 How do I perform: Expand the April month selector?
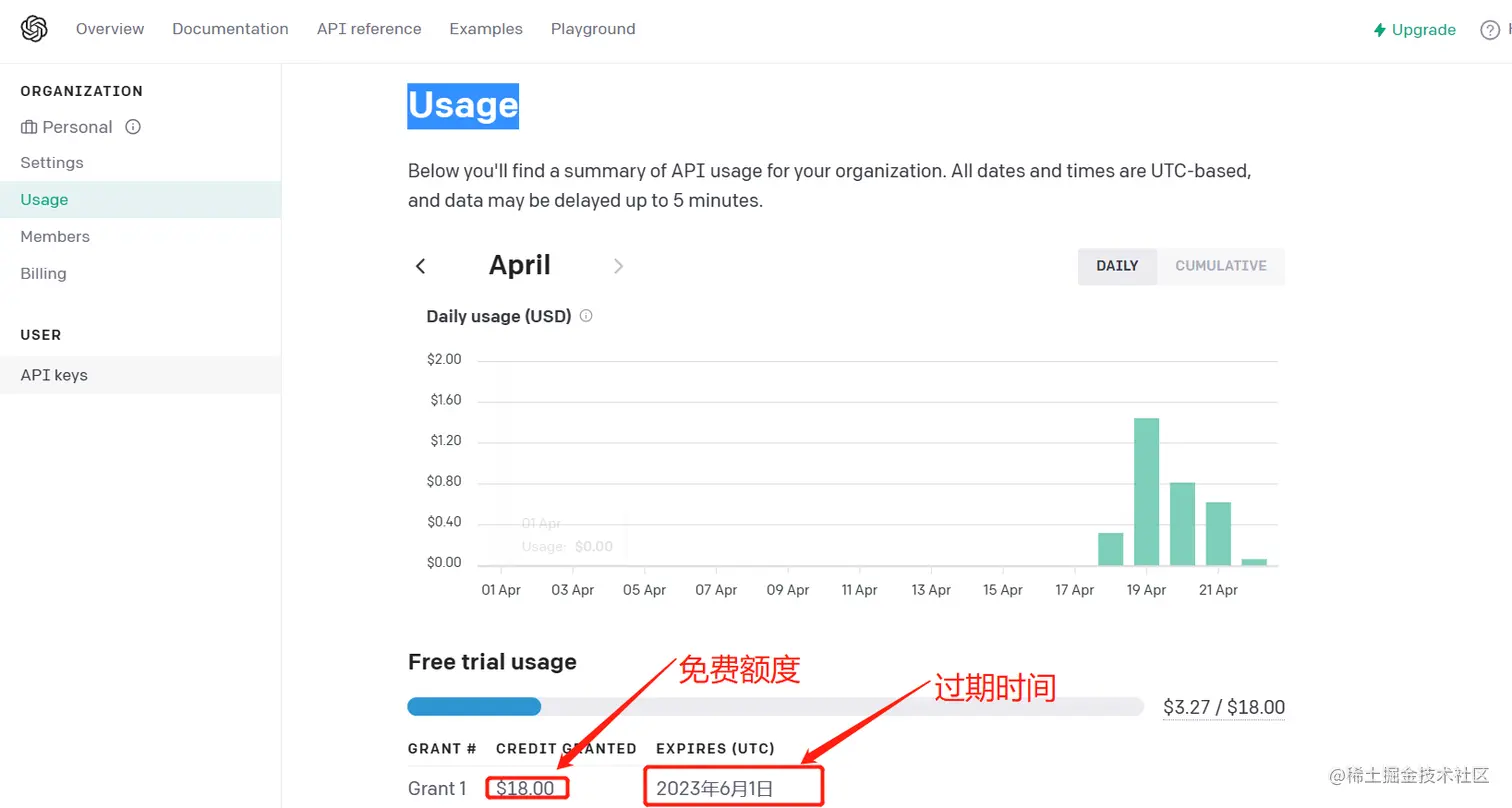(519, 265)
